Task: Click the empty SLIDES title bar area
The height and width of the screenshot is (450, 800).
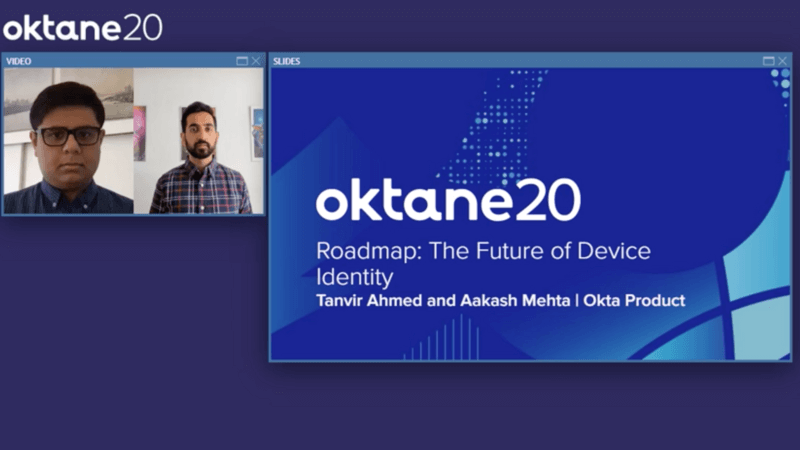Action: (520, 61)
